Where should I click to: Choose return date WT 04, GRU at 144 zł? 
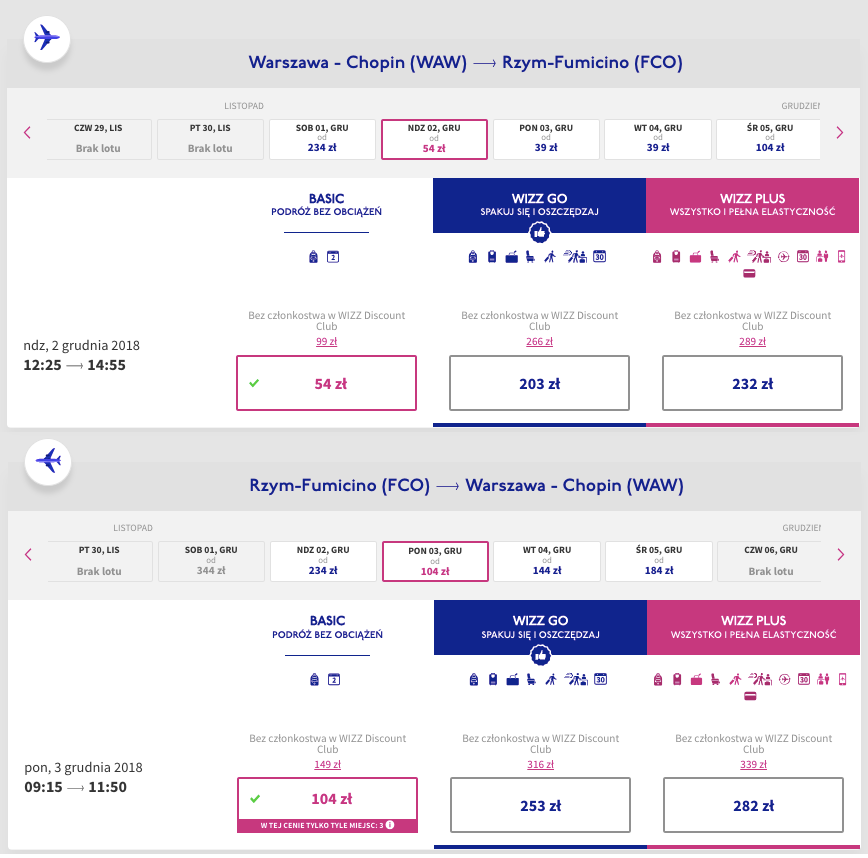pyautogui.click(x=546, y=561)
